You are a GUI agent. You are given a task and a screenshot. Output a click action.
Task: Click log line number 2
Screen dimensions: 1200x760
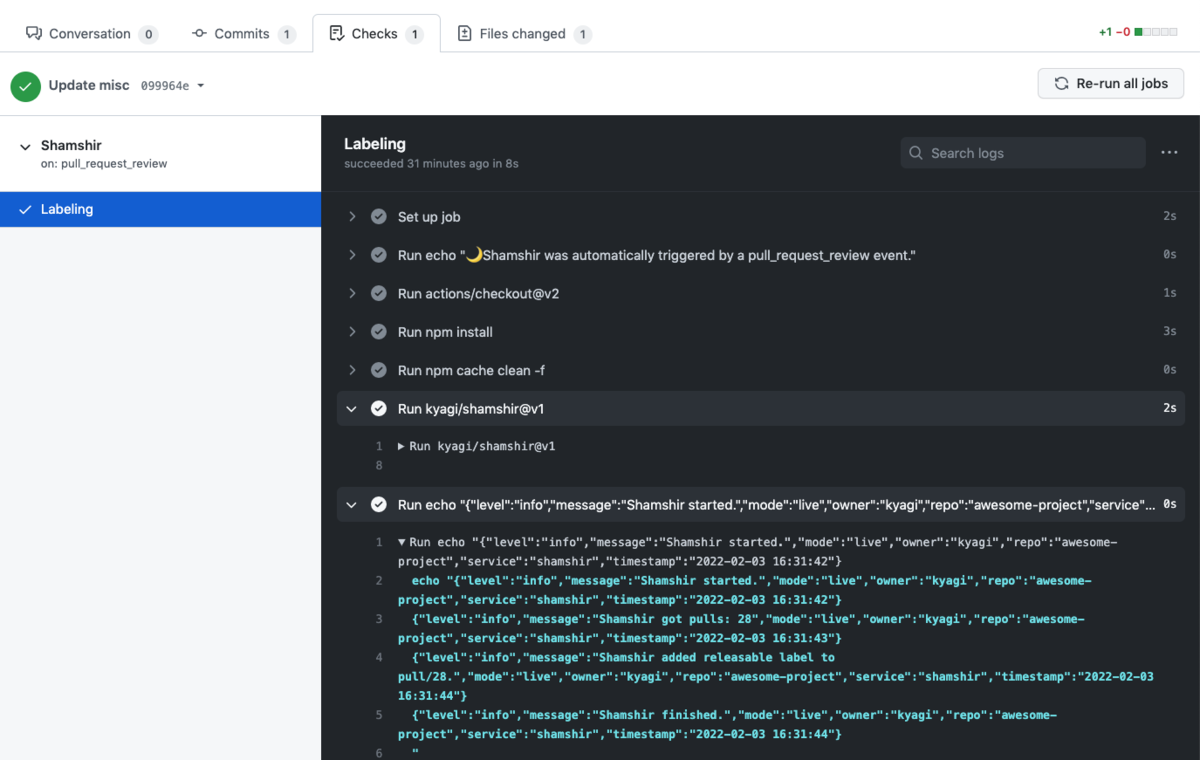click(x=378, y=580)
